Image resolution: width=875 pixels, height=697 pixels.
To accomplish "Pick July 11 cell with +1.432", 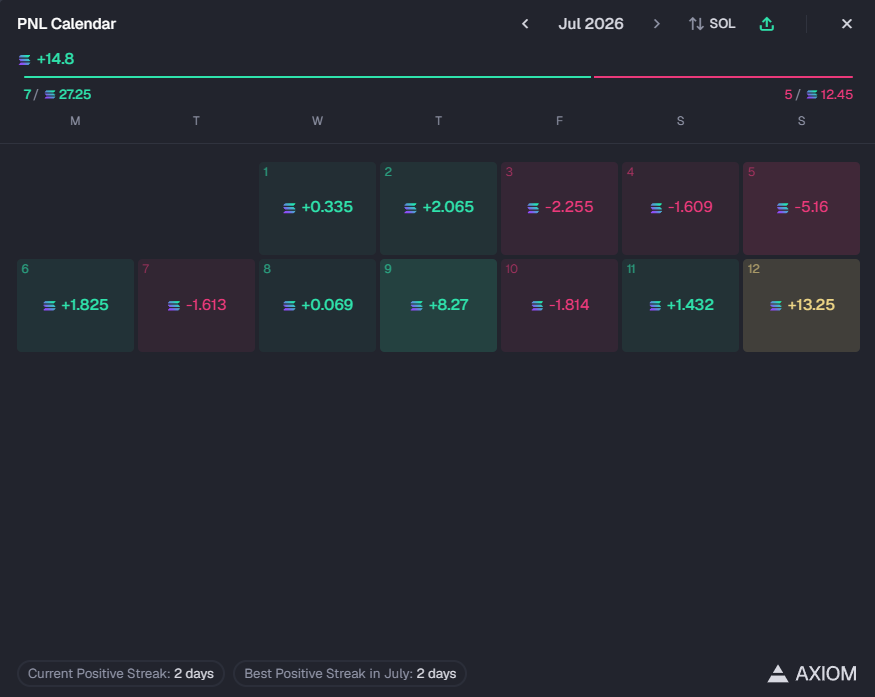I will pyautogui.click(x=680, y=305).
